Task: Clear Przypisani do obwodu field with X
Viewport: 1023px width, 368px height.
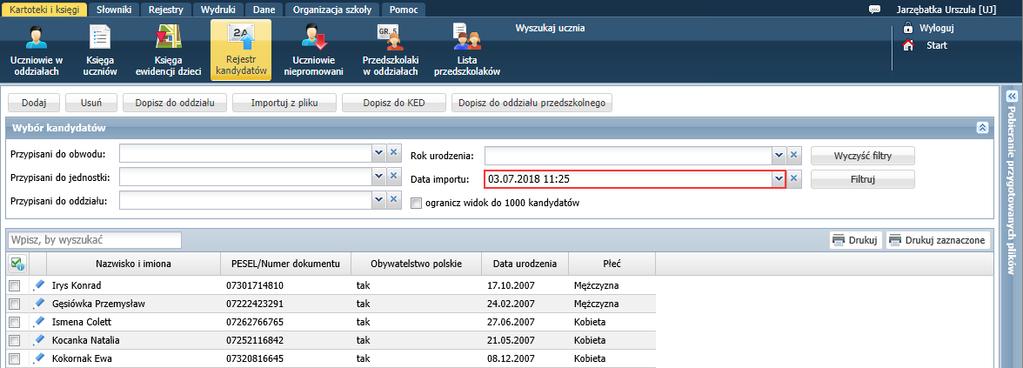Action: 393,154
